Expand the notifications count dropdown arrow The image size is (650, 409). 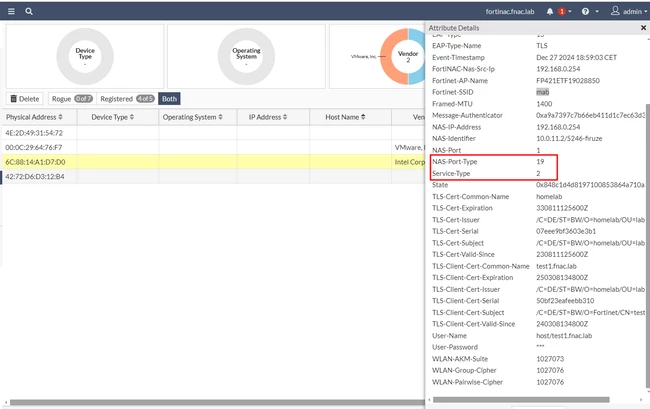tap(570, 11)
